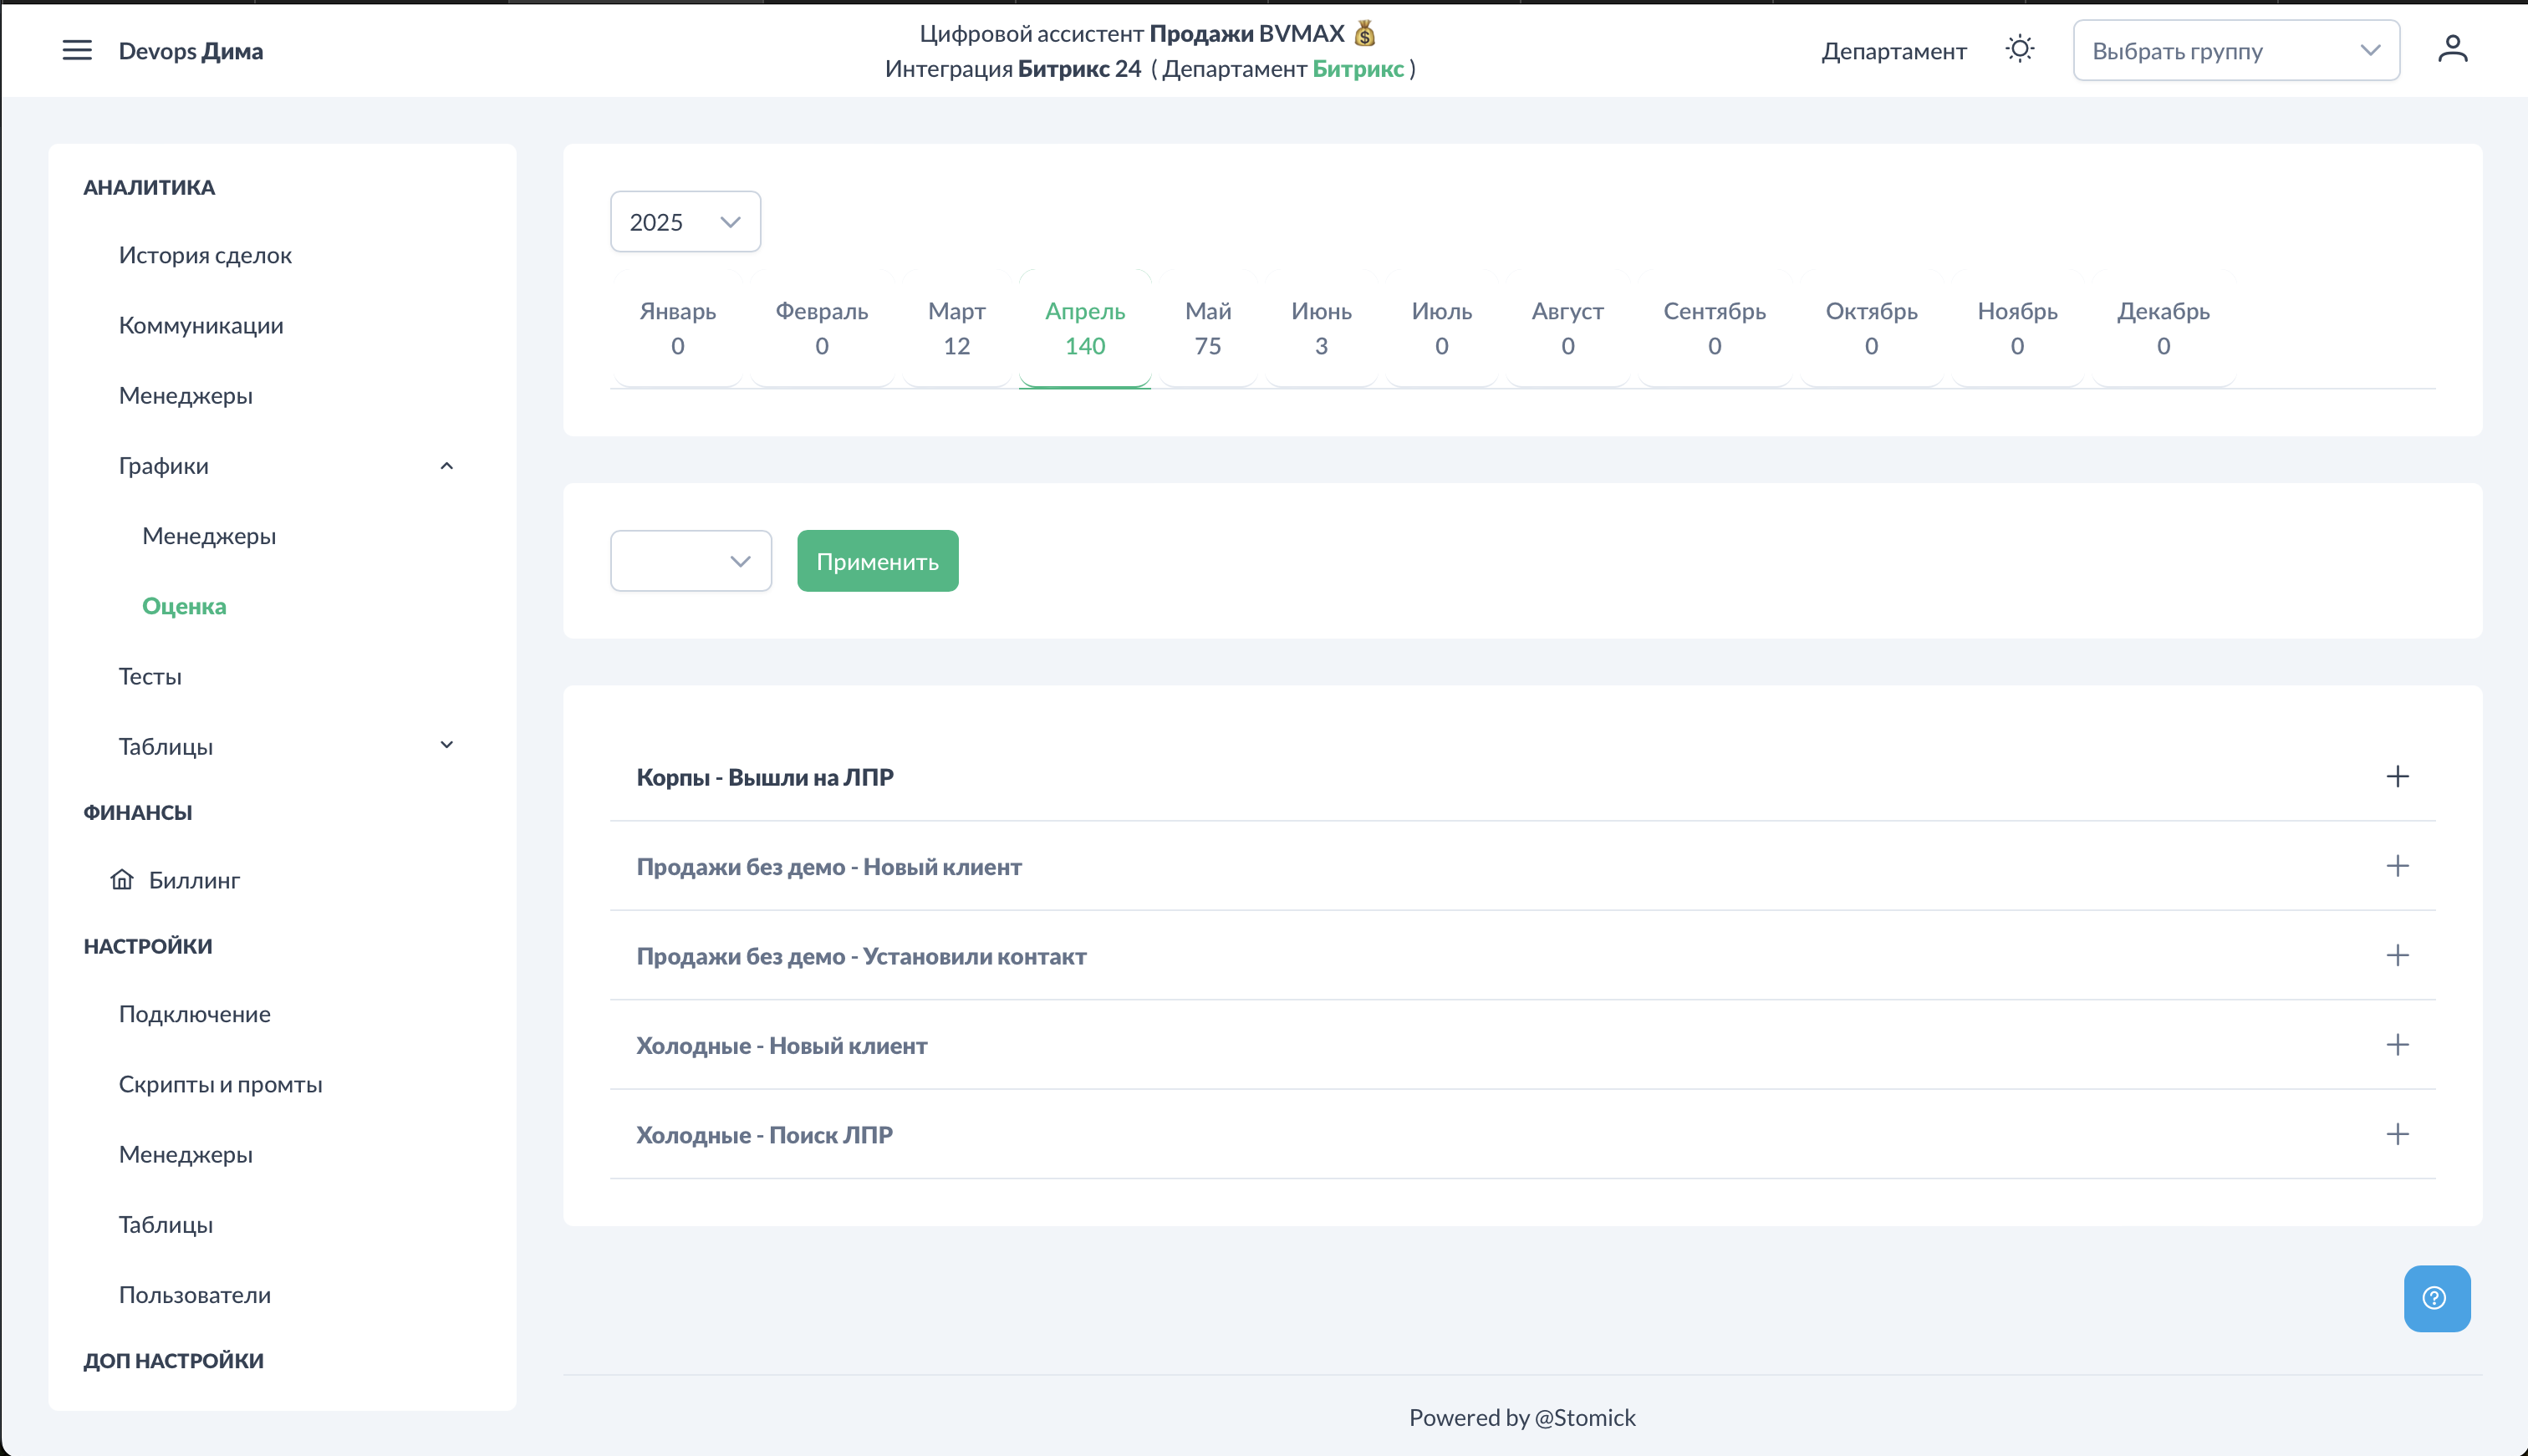
Task: Open the 2025 year dropdown
Action: (685, 222)
